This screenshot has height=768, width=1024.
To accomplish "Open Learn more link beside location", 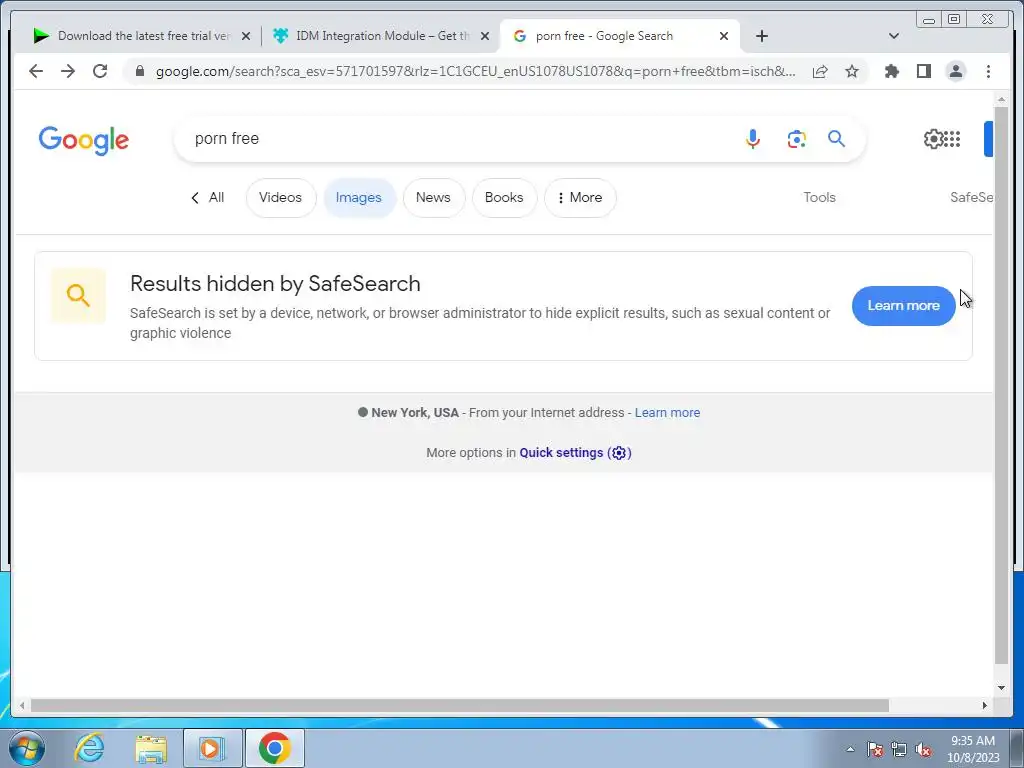I will tap(667, 413).
